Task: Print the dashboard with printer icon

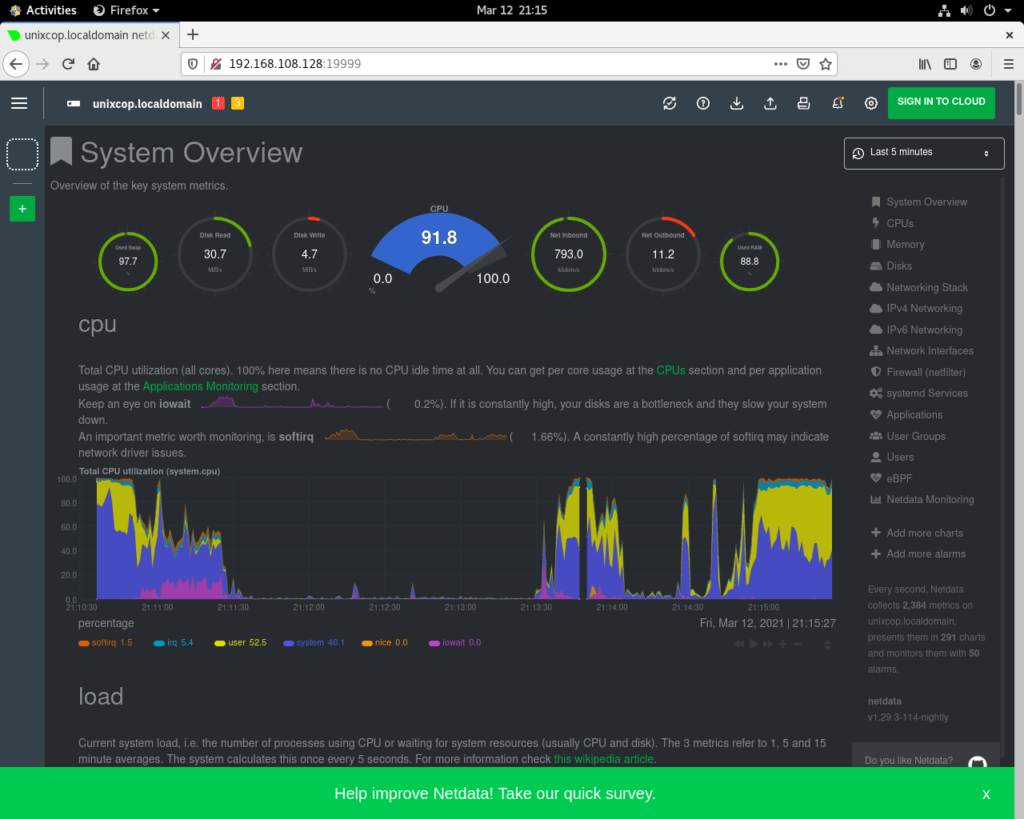Action: [x=804, y=103]
